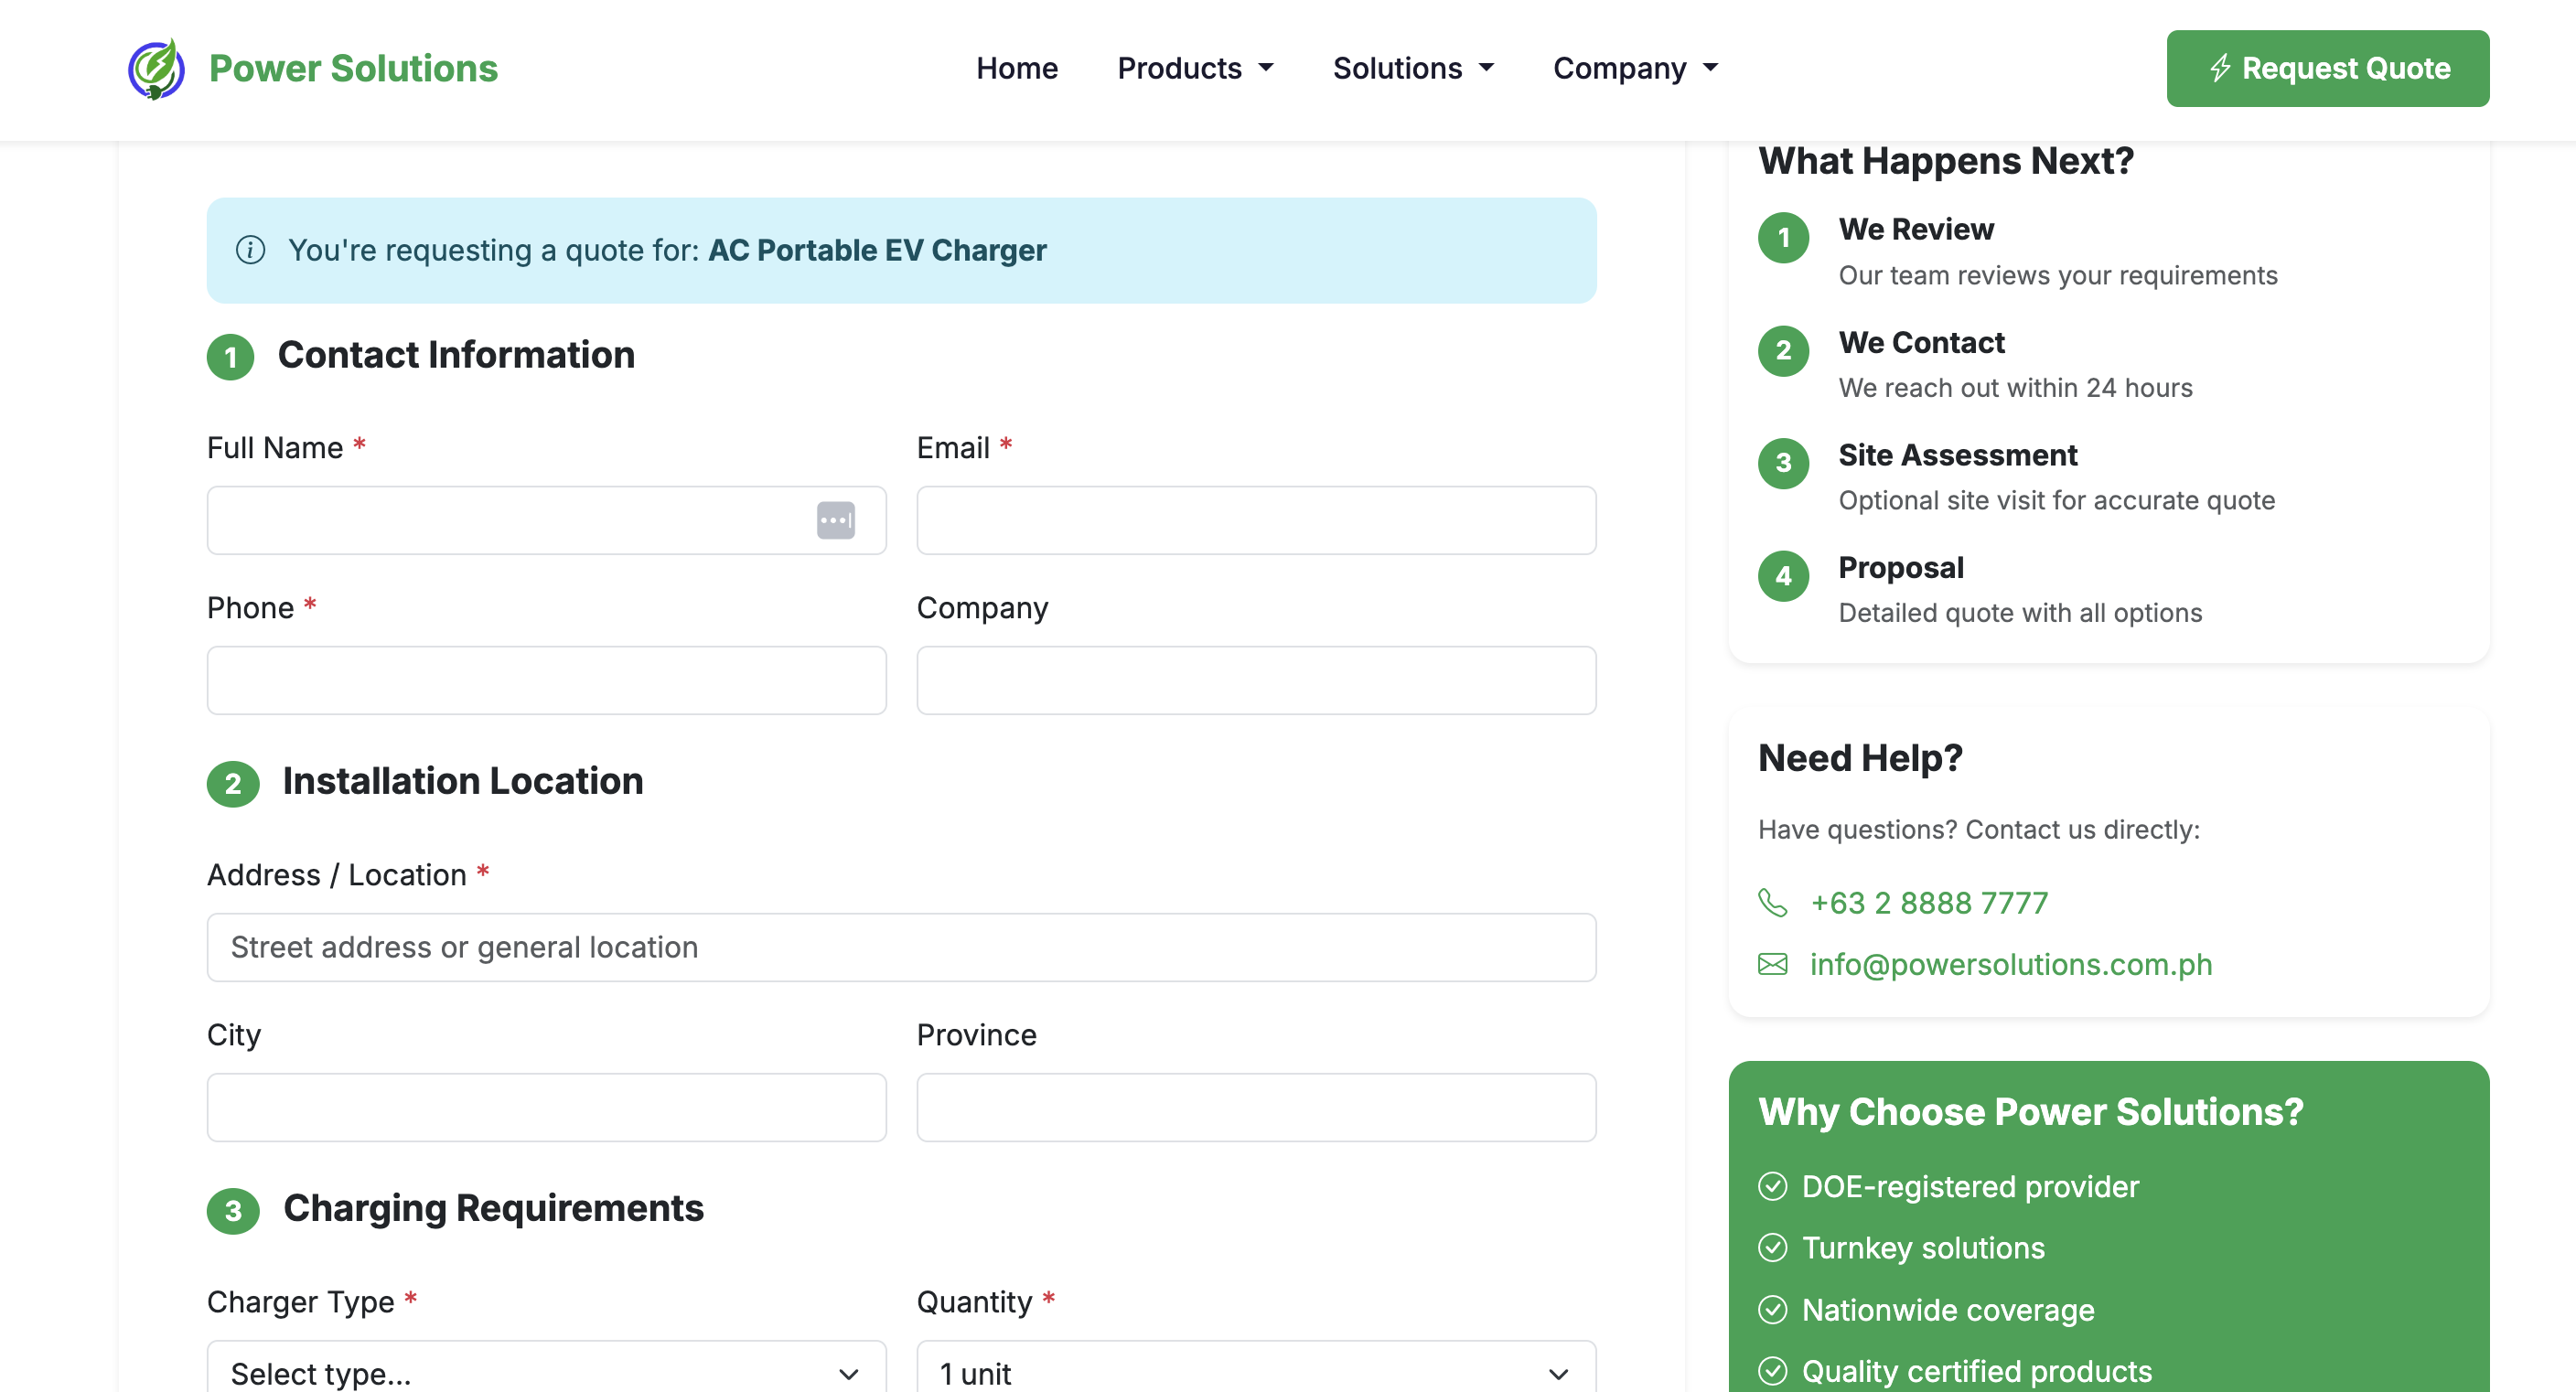Open the Quantity dropdown showing 1 unit
The height and width of the screenshot is (1392, 2576).
click(x=1255, y=1372)
